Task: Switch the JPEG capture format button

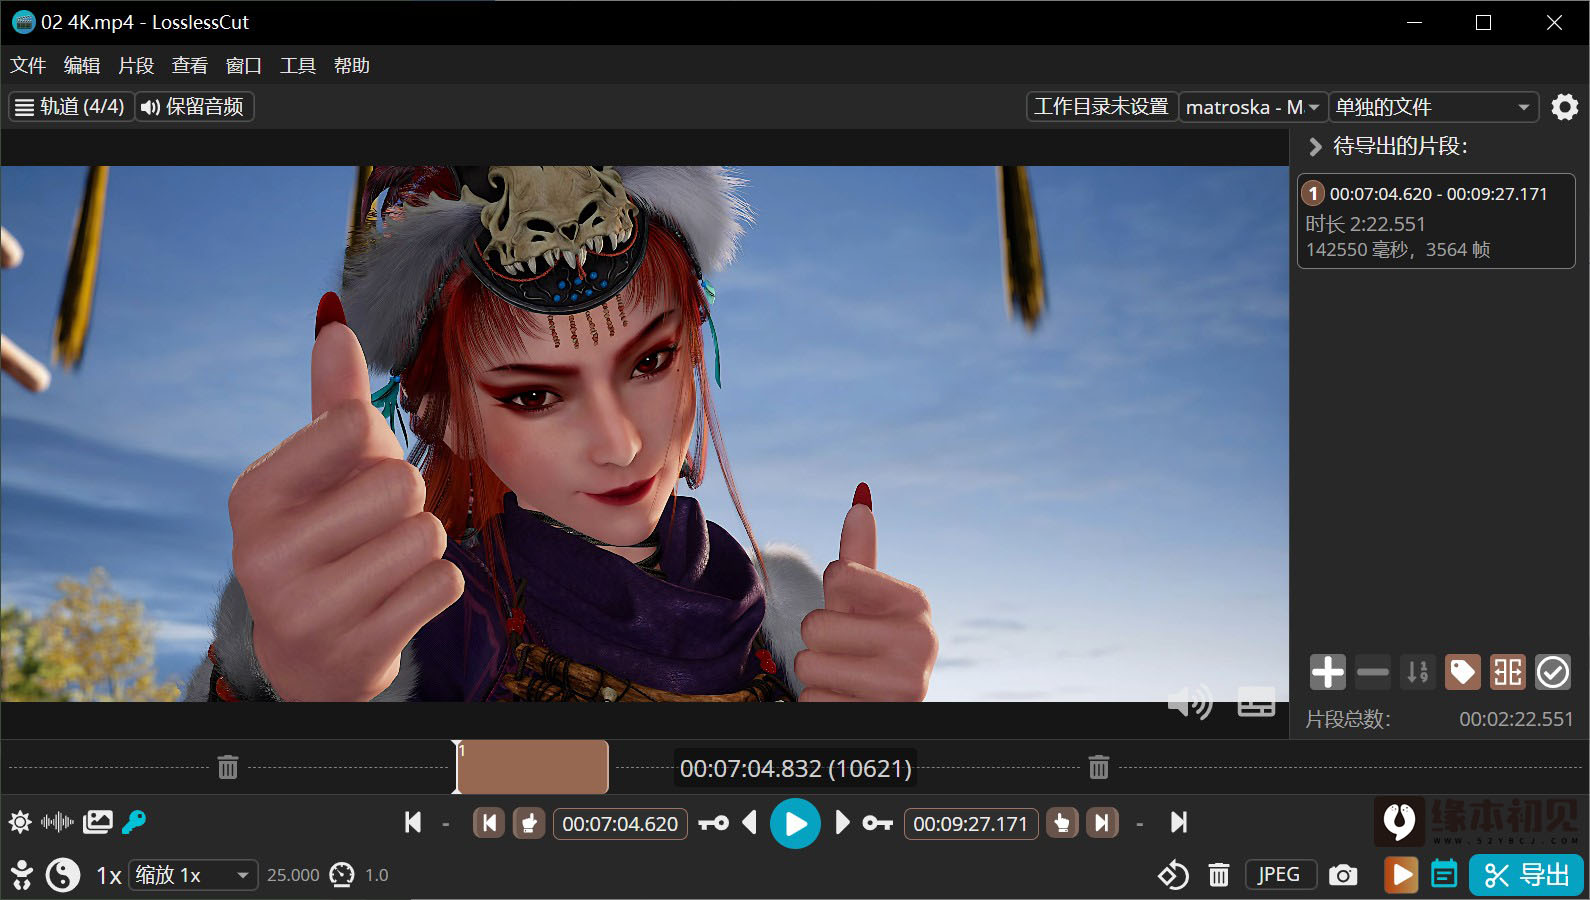Action: coord(1279,875)
